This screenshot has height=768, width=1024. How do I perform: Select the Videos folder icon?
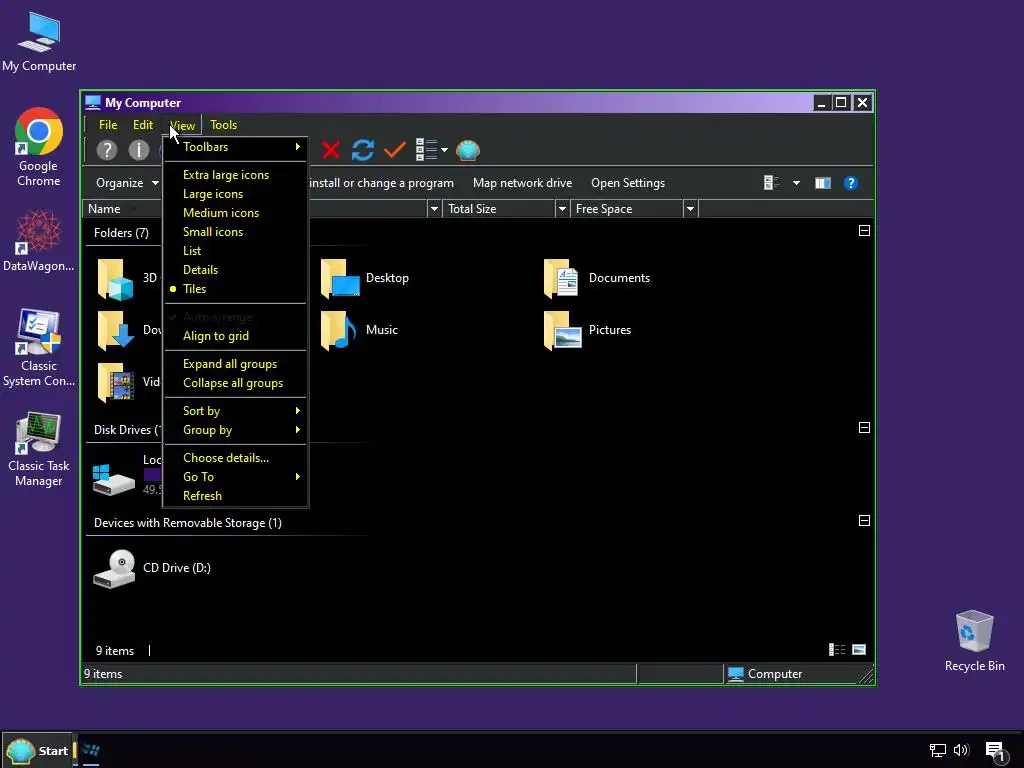point(116,382)
